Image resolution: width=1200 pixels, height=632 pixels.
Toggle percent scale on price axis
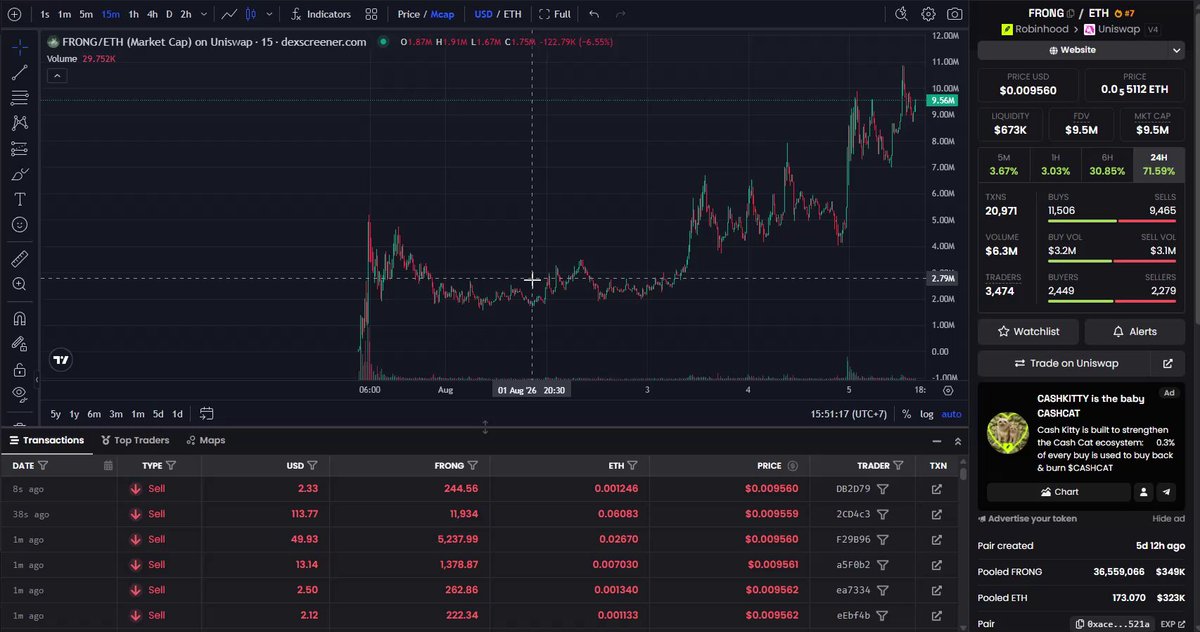[906, 414]
